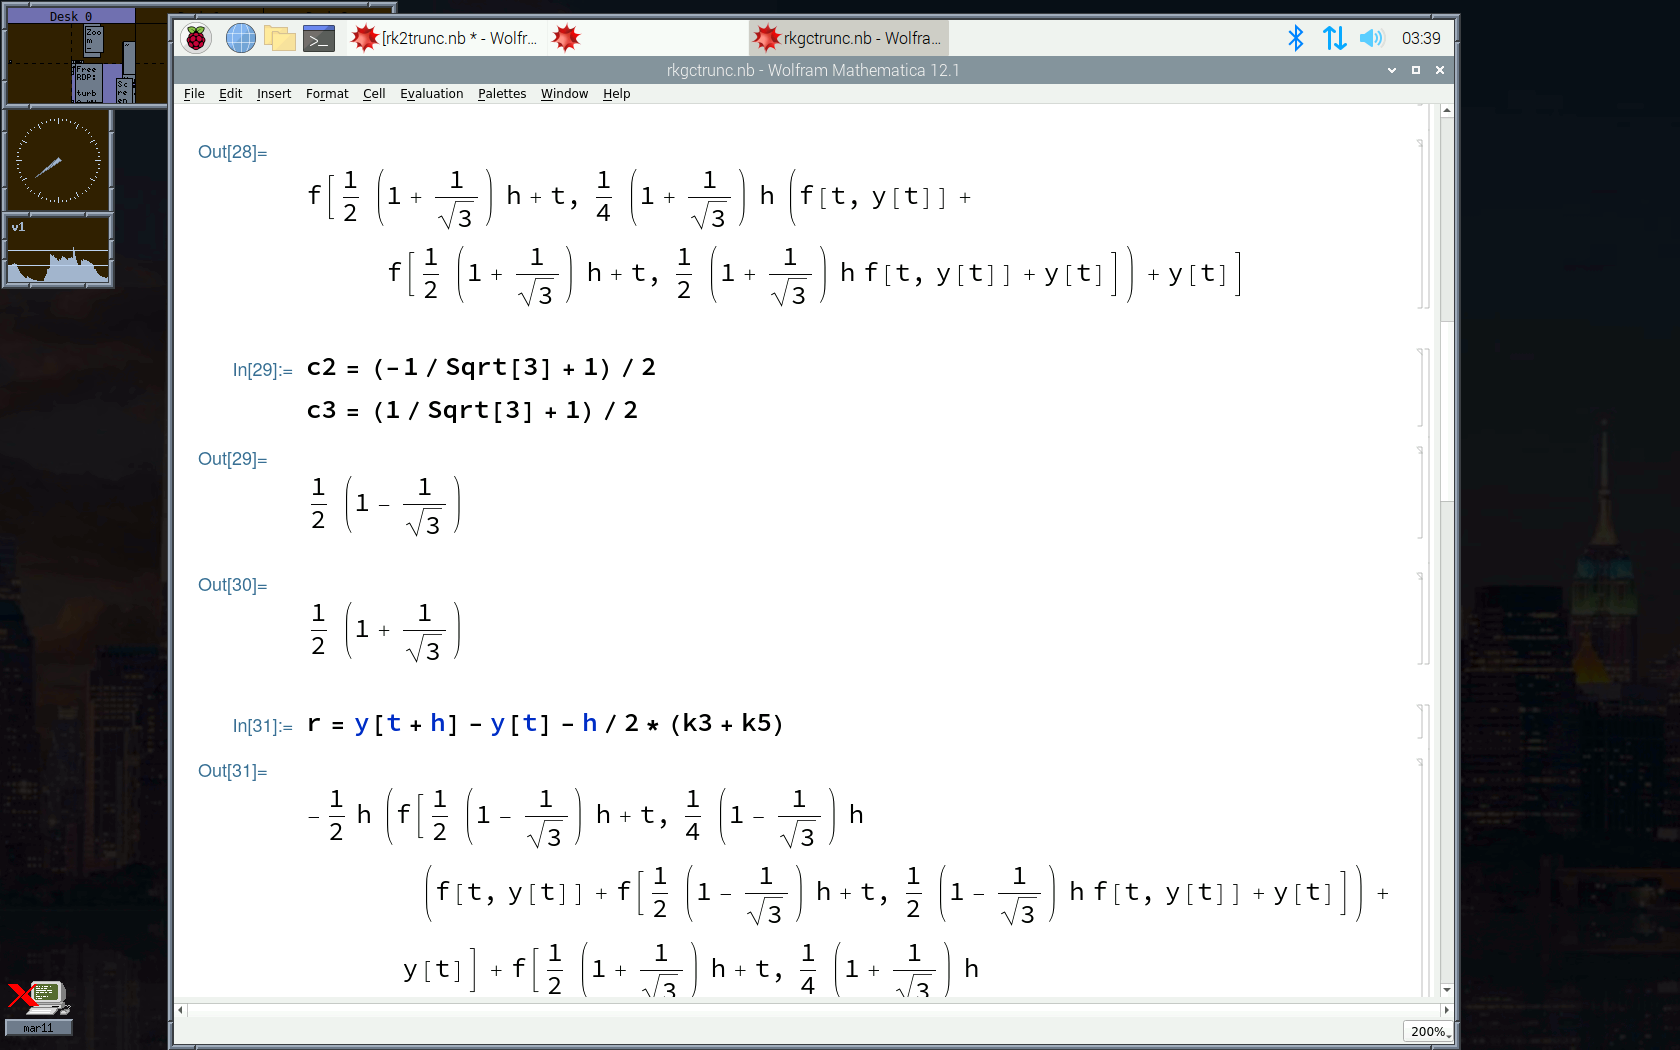
Task: Click the In[31] input expression for r
Action: (545, 724)
